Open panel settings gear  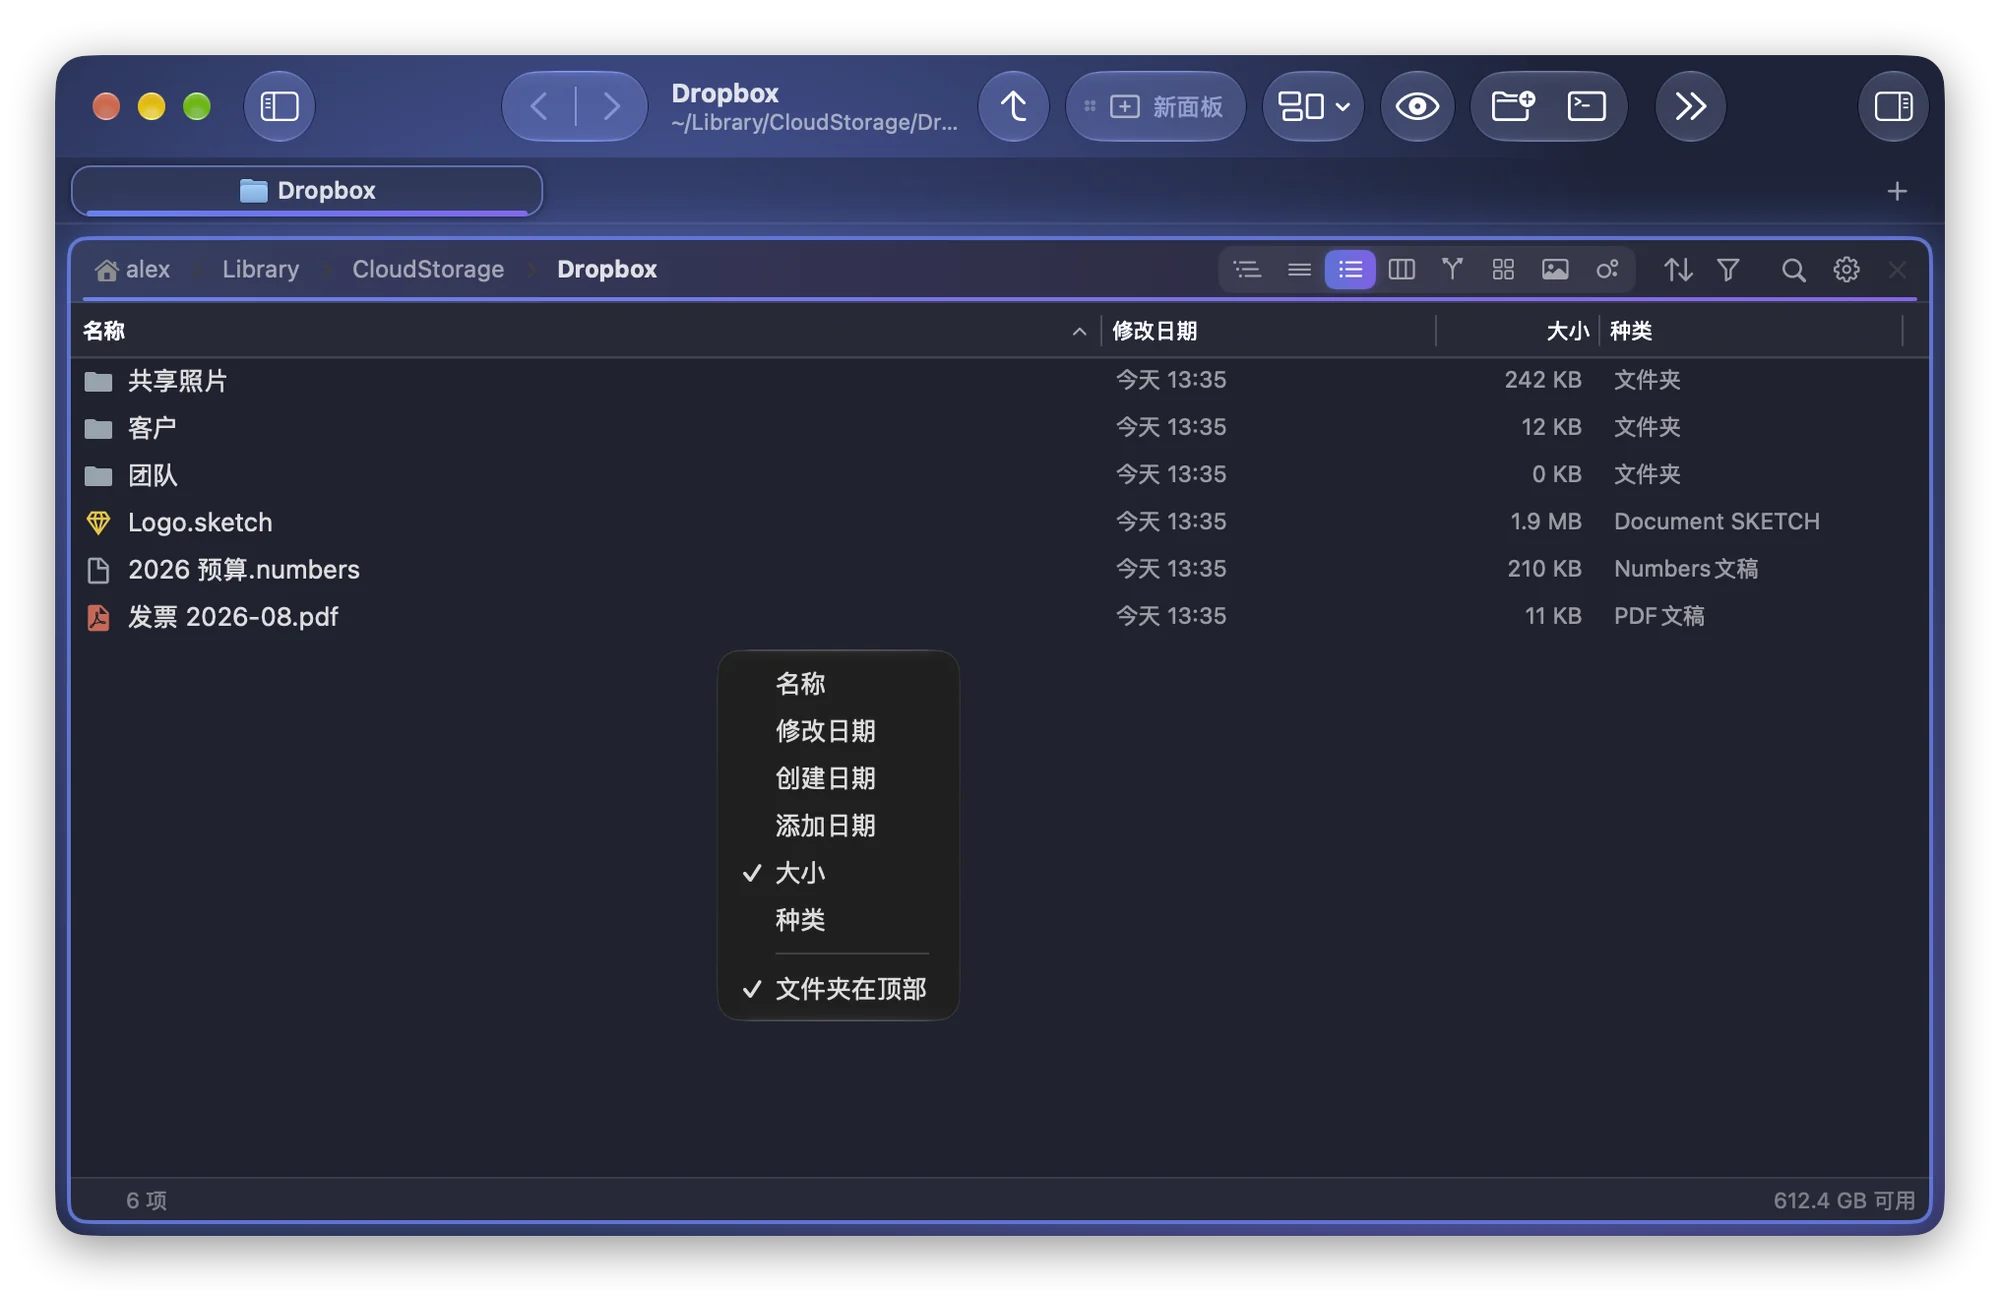pyautogui.click(x=1846, y=269)
